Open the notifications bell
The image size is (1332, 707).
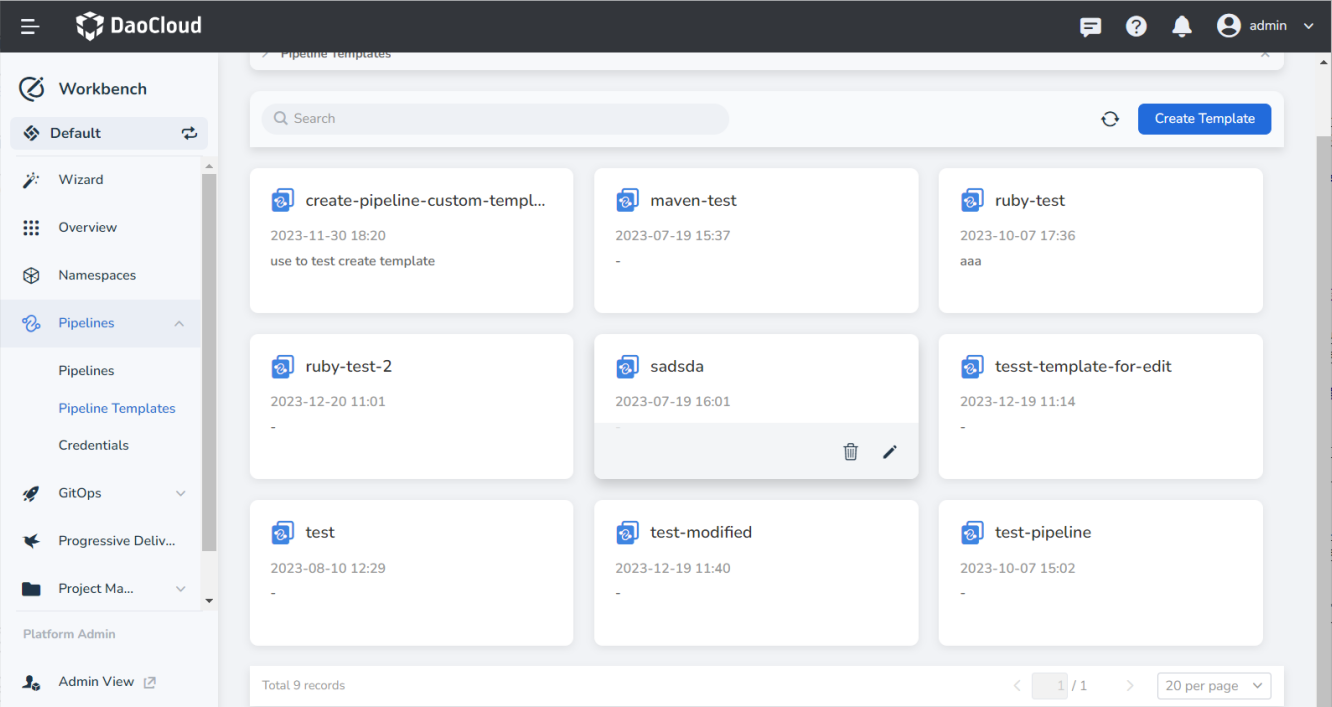coord(1182,27)
